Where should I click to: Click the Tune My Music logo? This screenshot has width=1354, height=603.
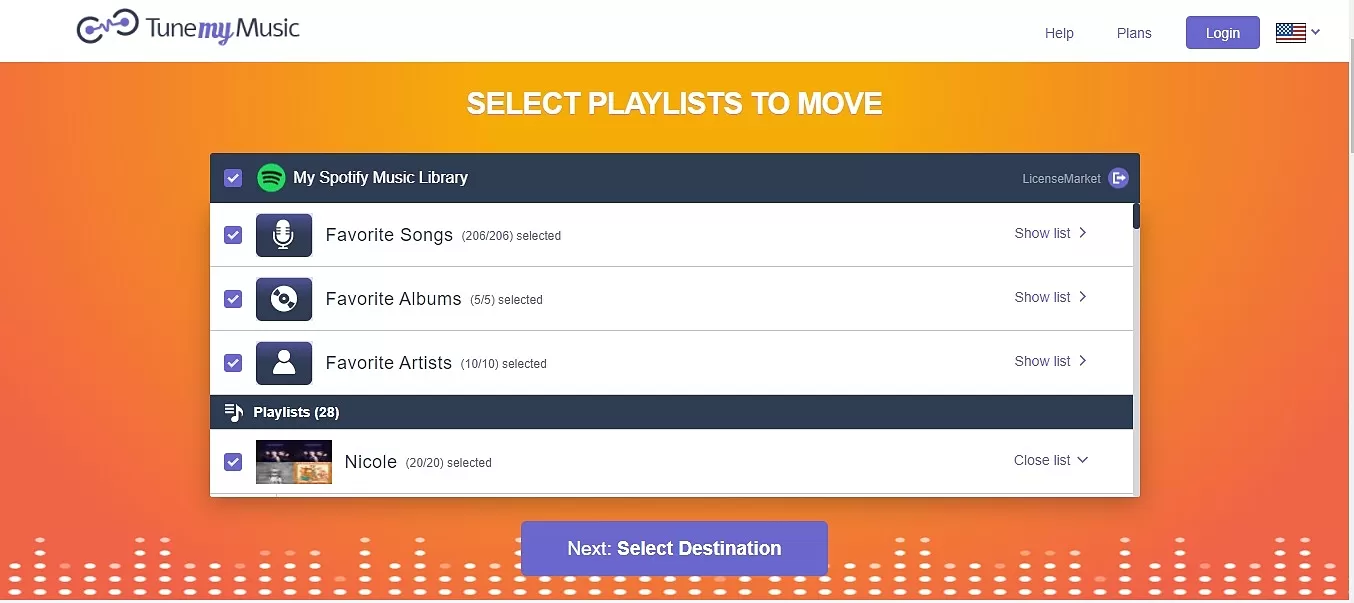[188, 28]
